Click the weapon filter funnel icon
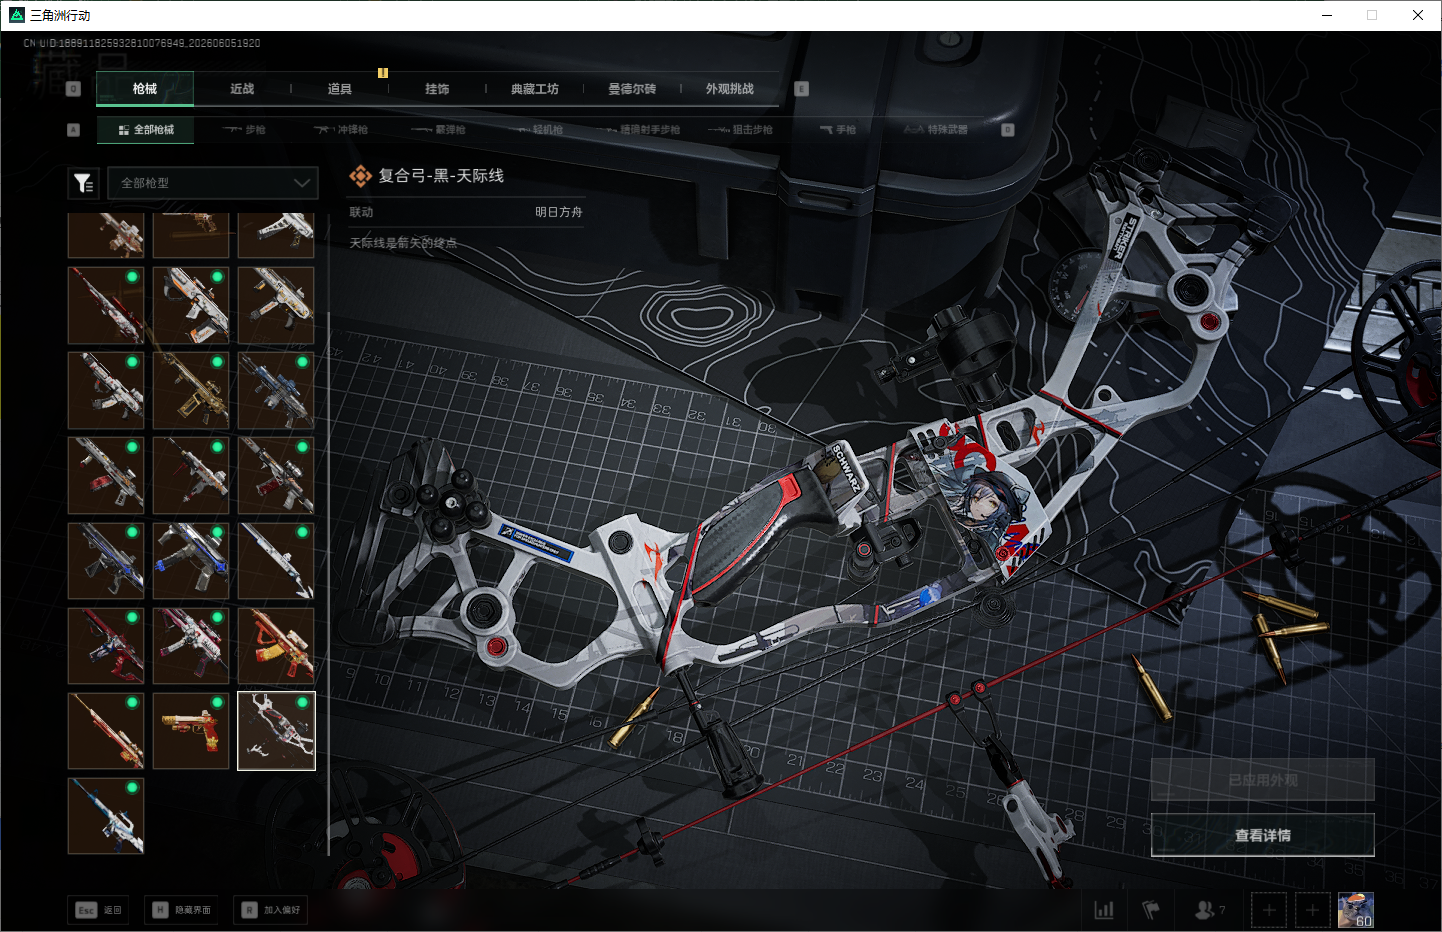 tap(83, 183)
